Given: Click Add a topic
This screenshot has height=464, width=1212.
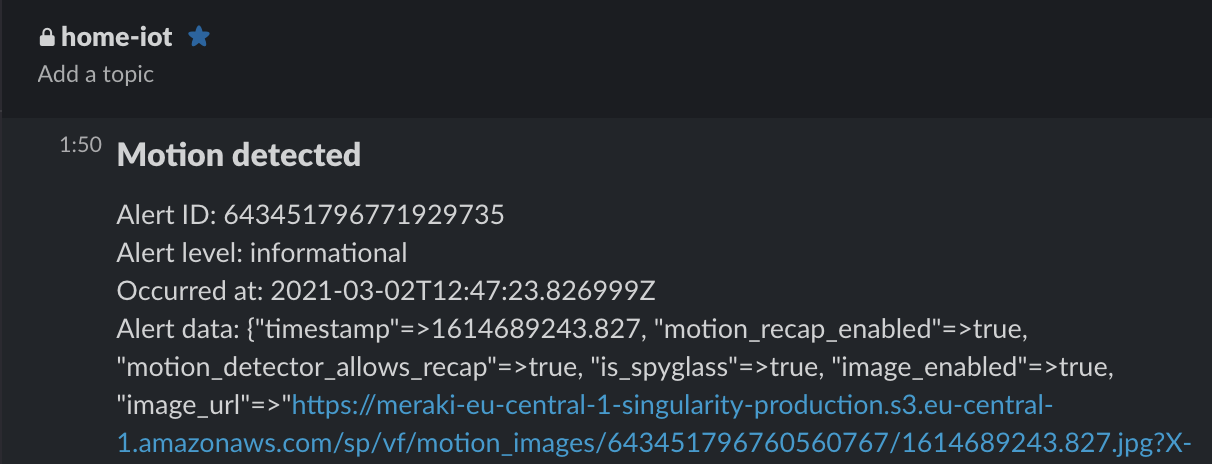Looking at the screenshot, I should click(96, 74).
